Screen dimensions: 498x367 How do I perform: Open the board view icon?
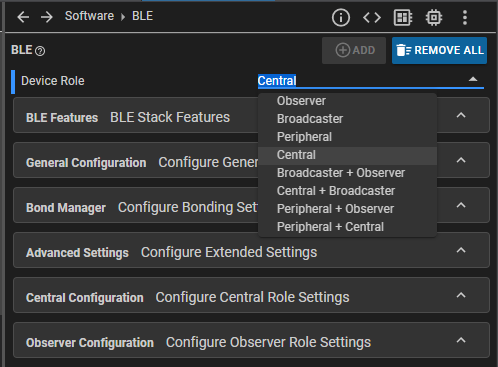[403, 17]
